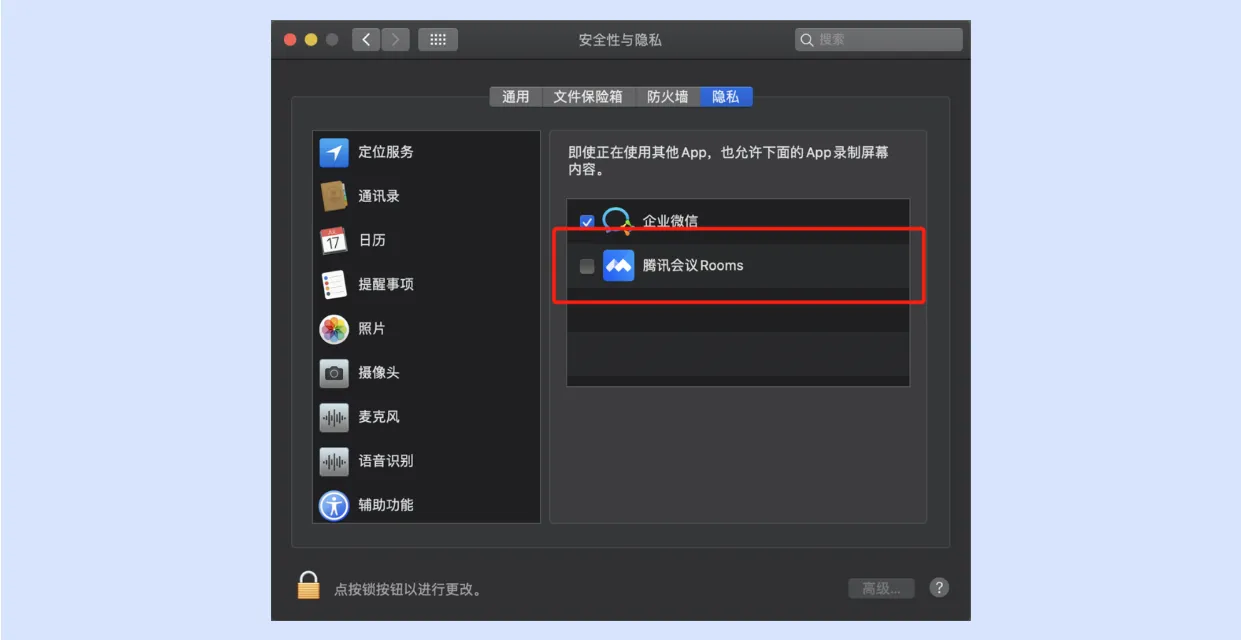Viewport: 1241px width, 640px height.
Task: Click the 搜索 search field
Action: tap(879, 39)
